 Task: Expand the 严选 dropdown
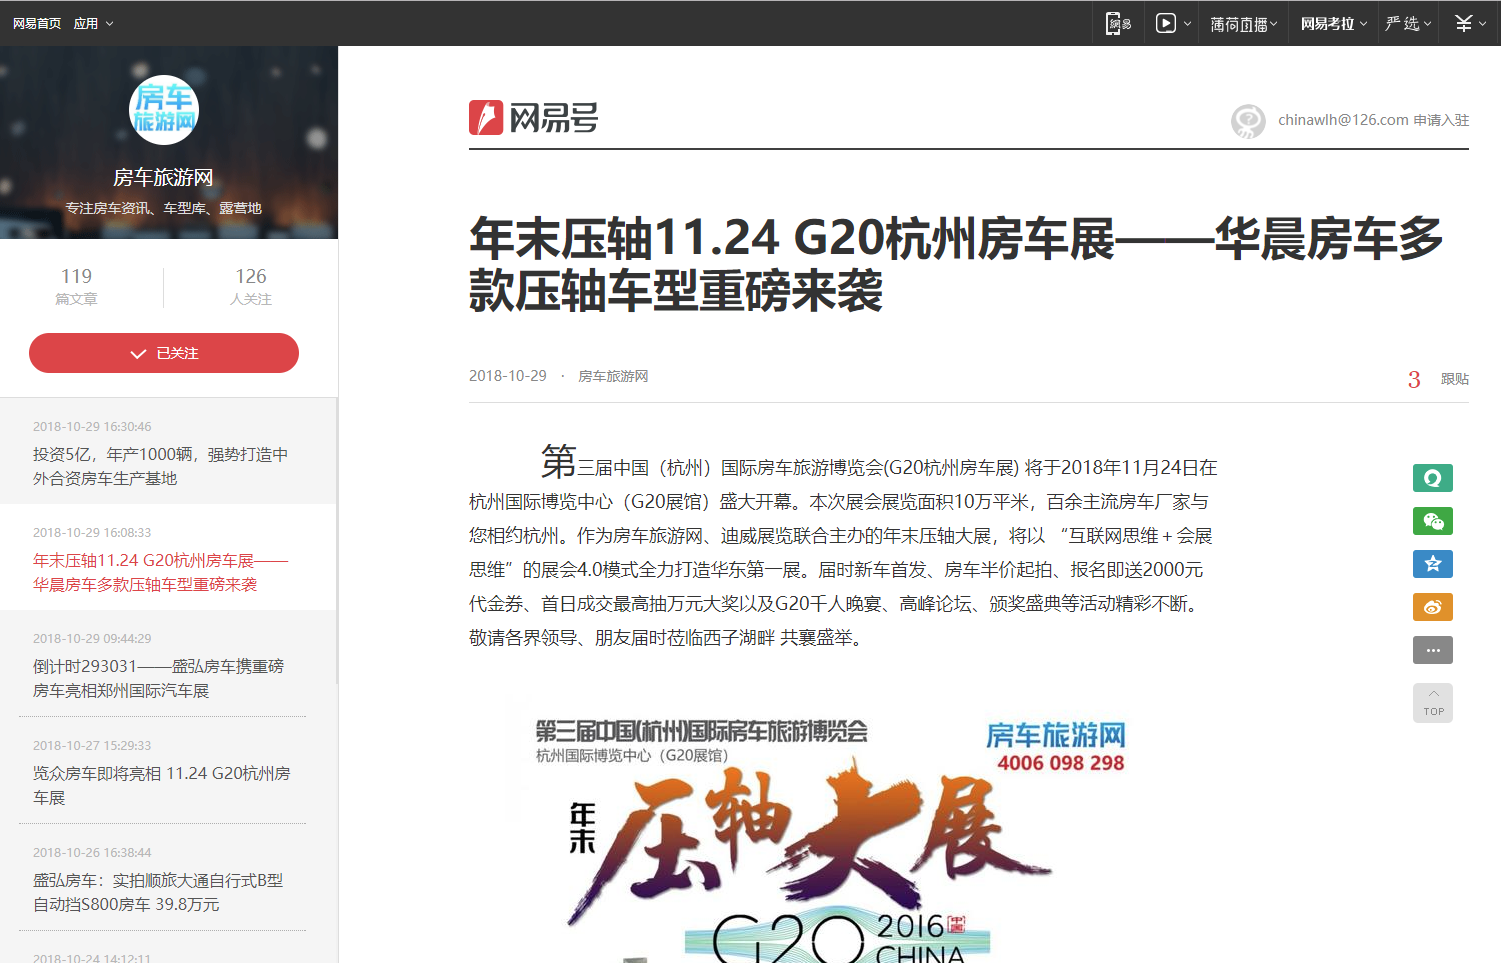coord(1408,23)
